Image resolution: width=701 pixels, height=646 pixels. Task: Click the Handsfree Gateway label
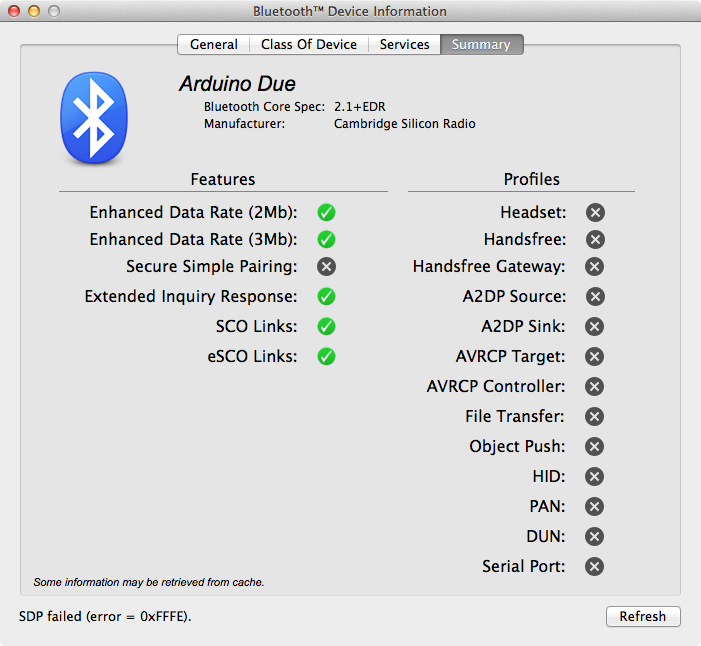(489, 266)
